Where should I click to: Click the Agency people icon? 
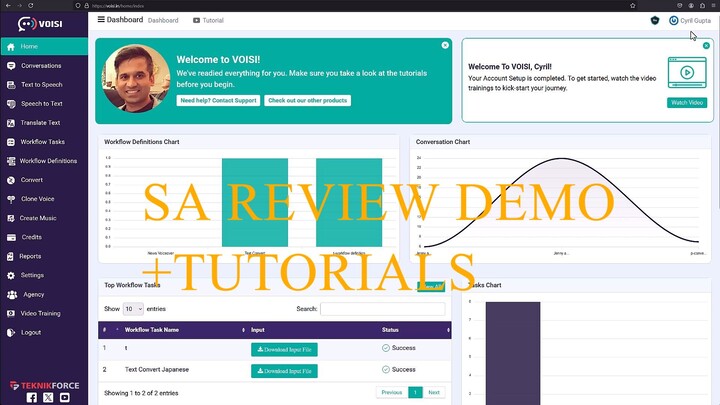click(12, 295)
